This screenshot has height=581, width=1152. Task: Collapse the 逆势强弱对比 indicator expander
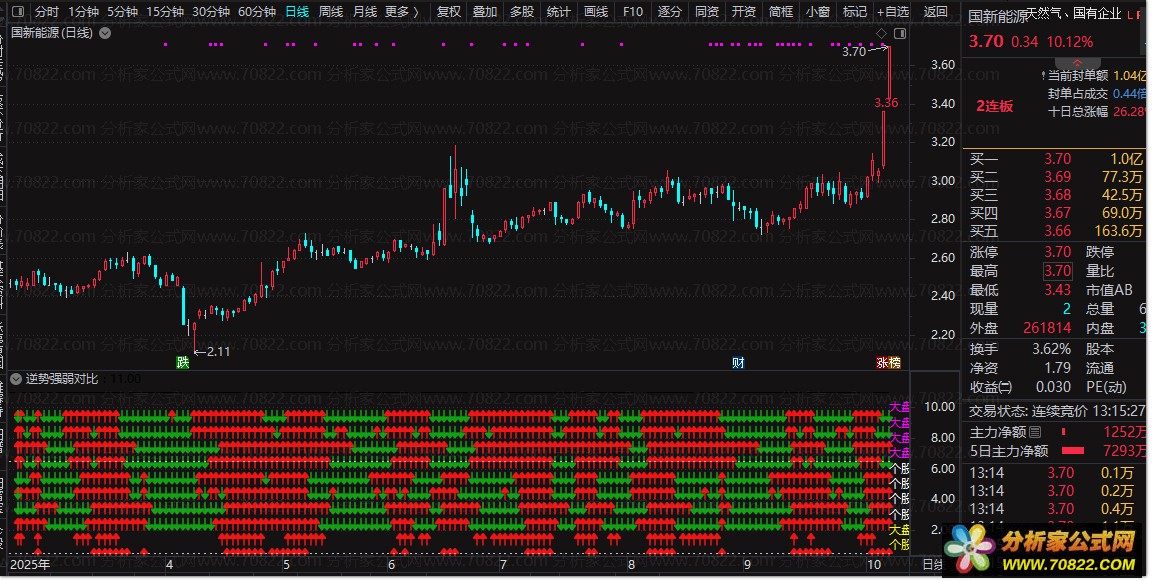pyautogui.click(x=16, y=379)
